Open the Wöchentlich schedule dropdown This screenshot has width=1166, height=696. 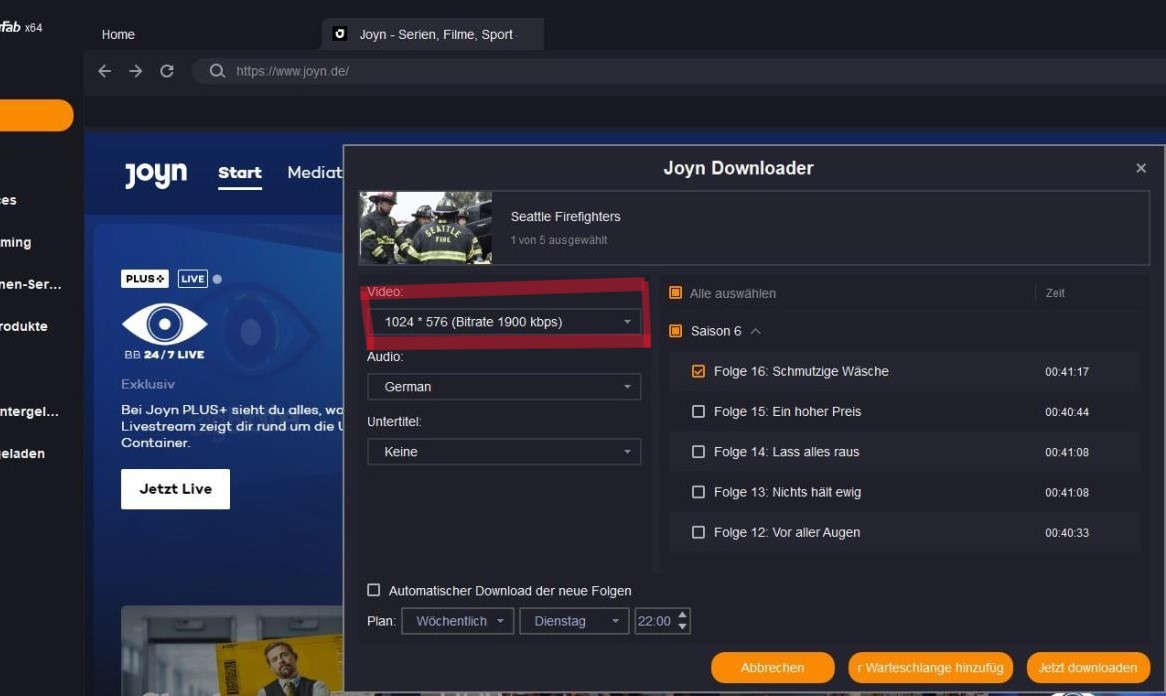[457, 621]
